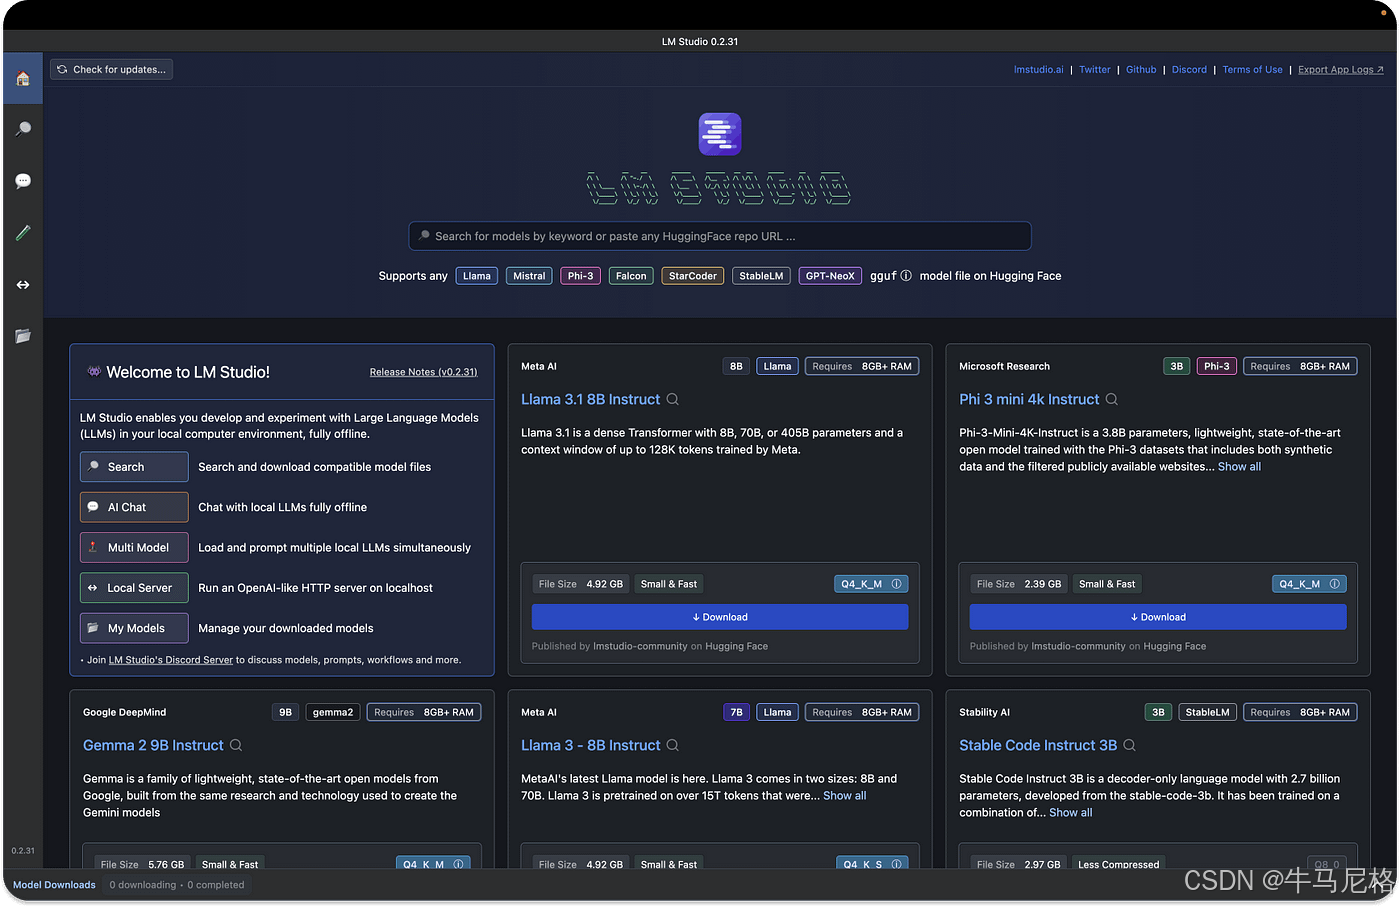Open the Twitter link
The height and width of the screenshot is (907, 1400).
point(1094,70)
